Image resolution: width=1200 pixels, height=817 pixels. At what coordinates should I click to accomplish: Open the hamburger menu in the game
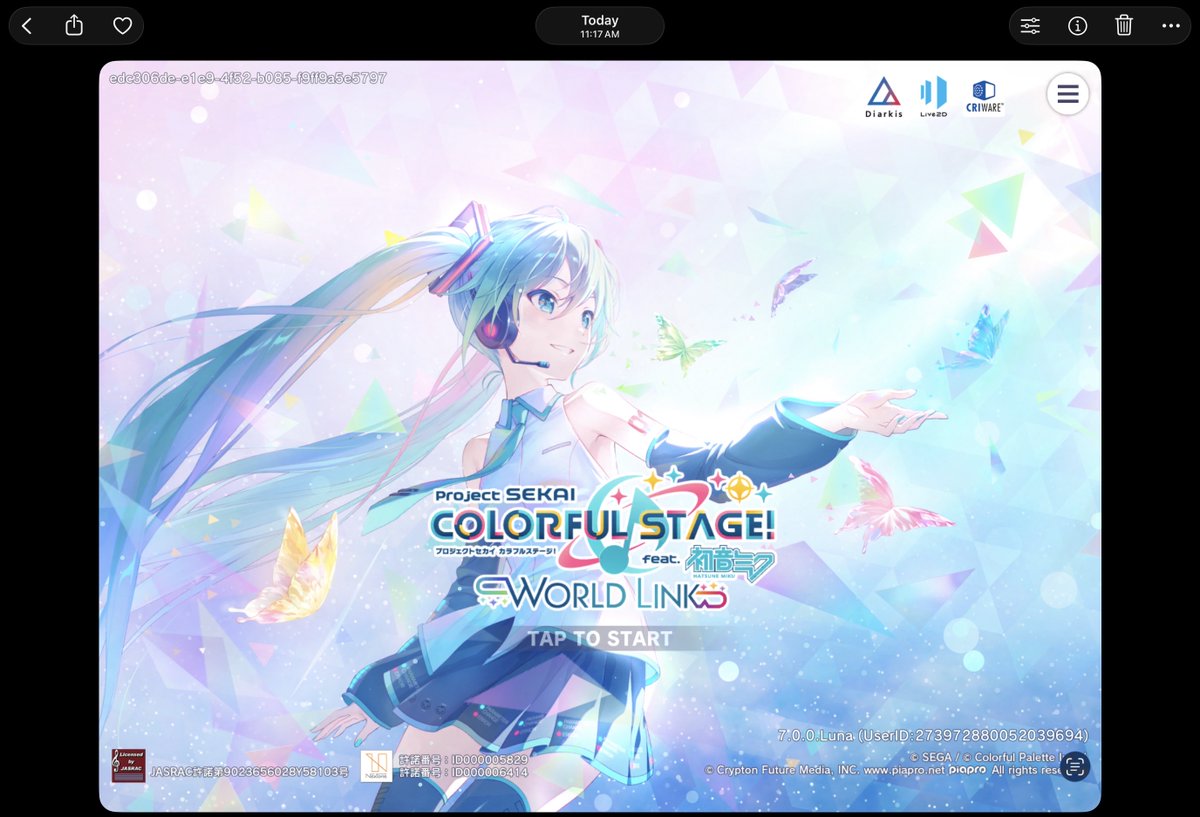click(1067, 94)
